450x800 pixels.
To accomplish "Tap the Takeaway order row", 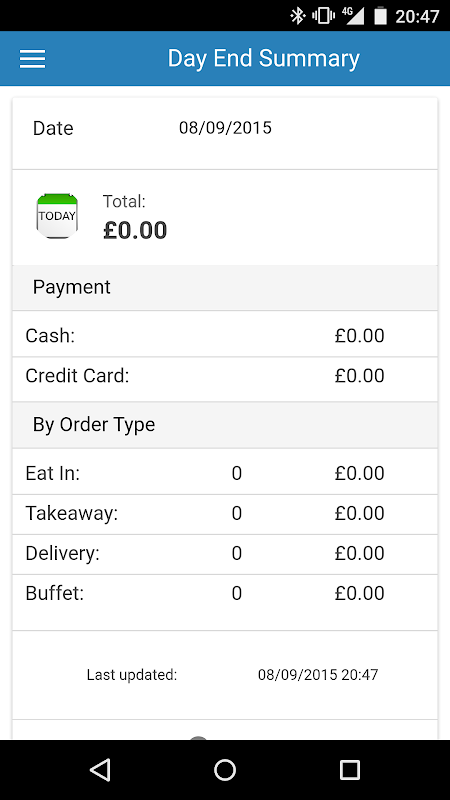I will (225, 513).
